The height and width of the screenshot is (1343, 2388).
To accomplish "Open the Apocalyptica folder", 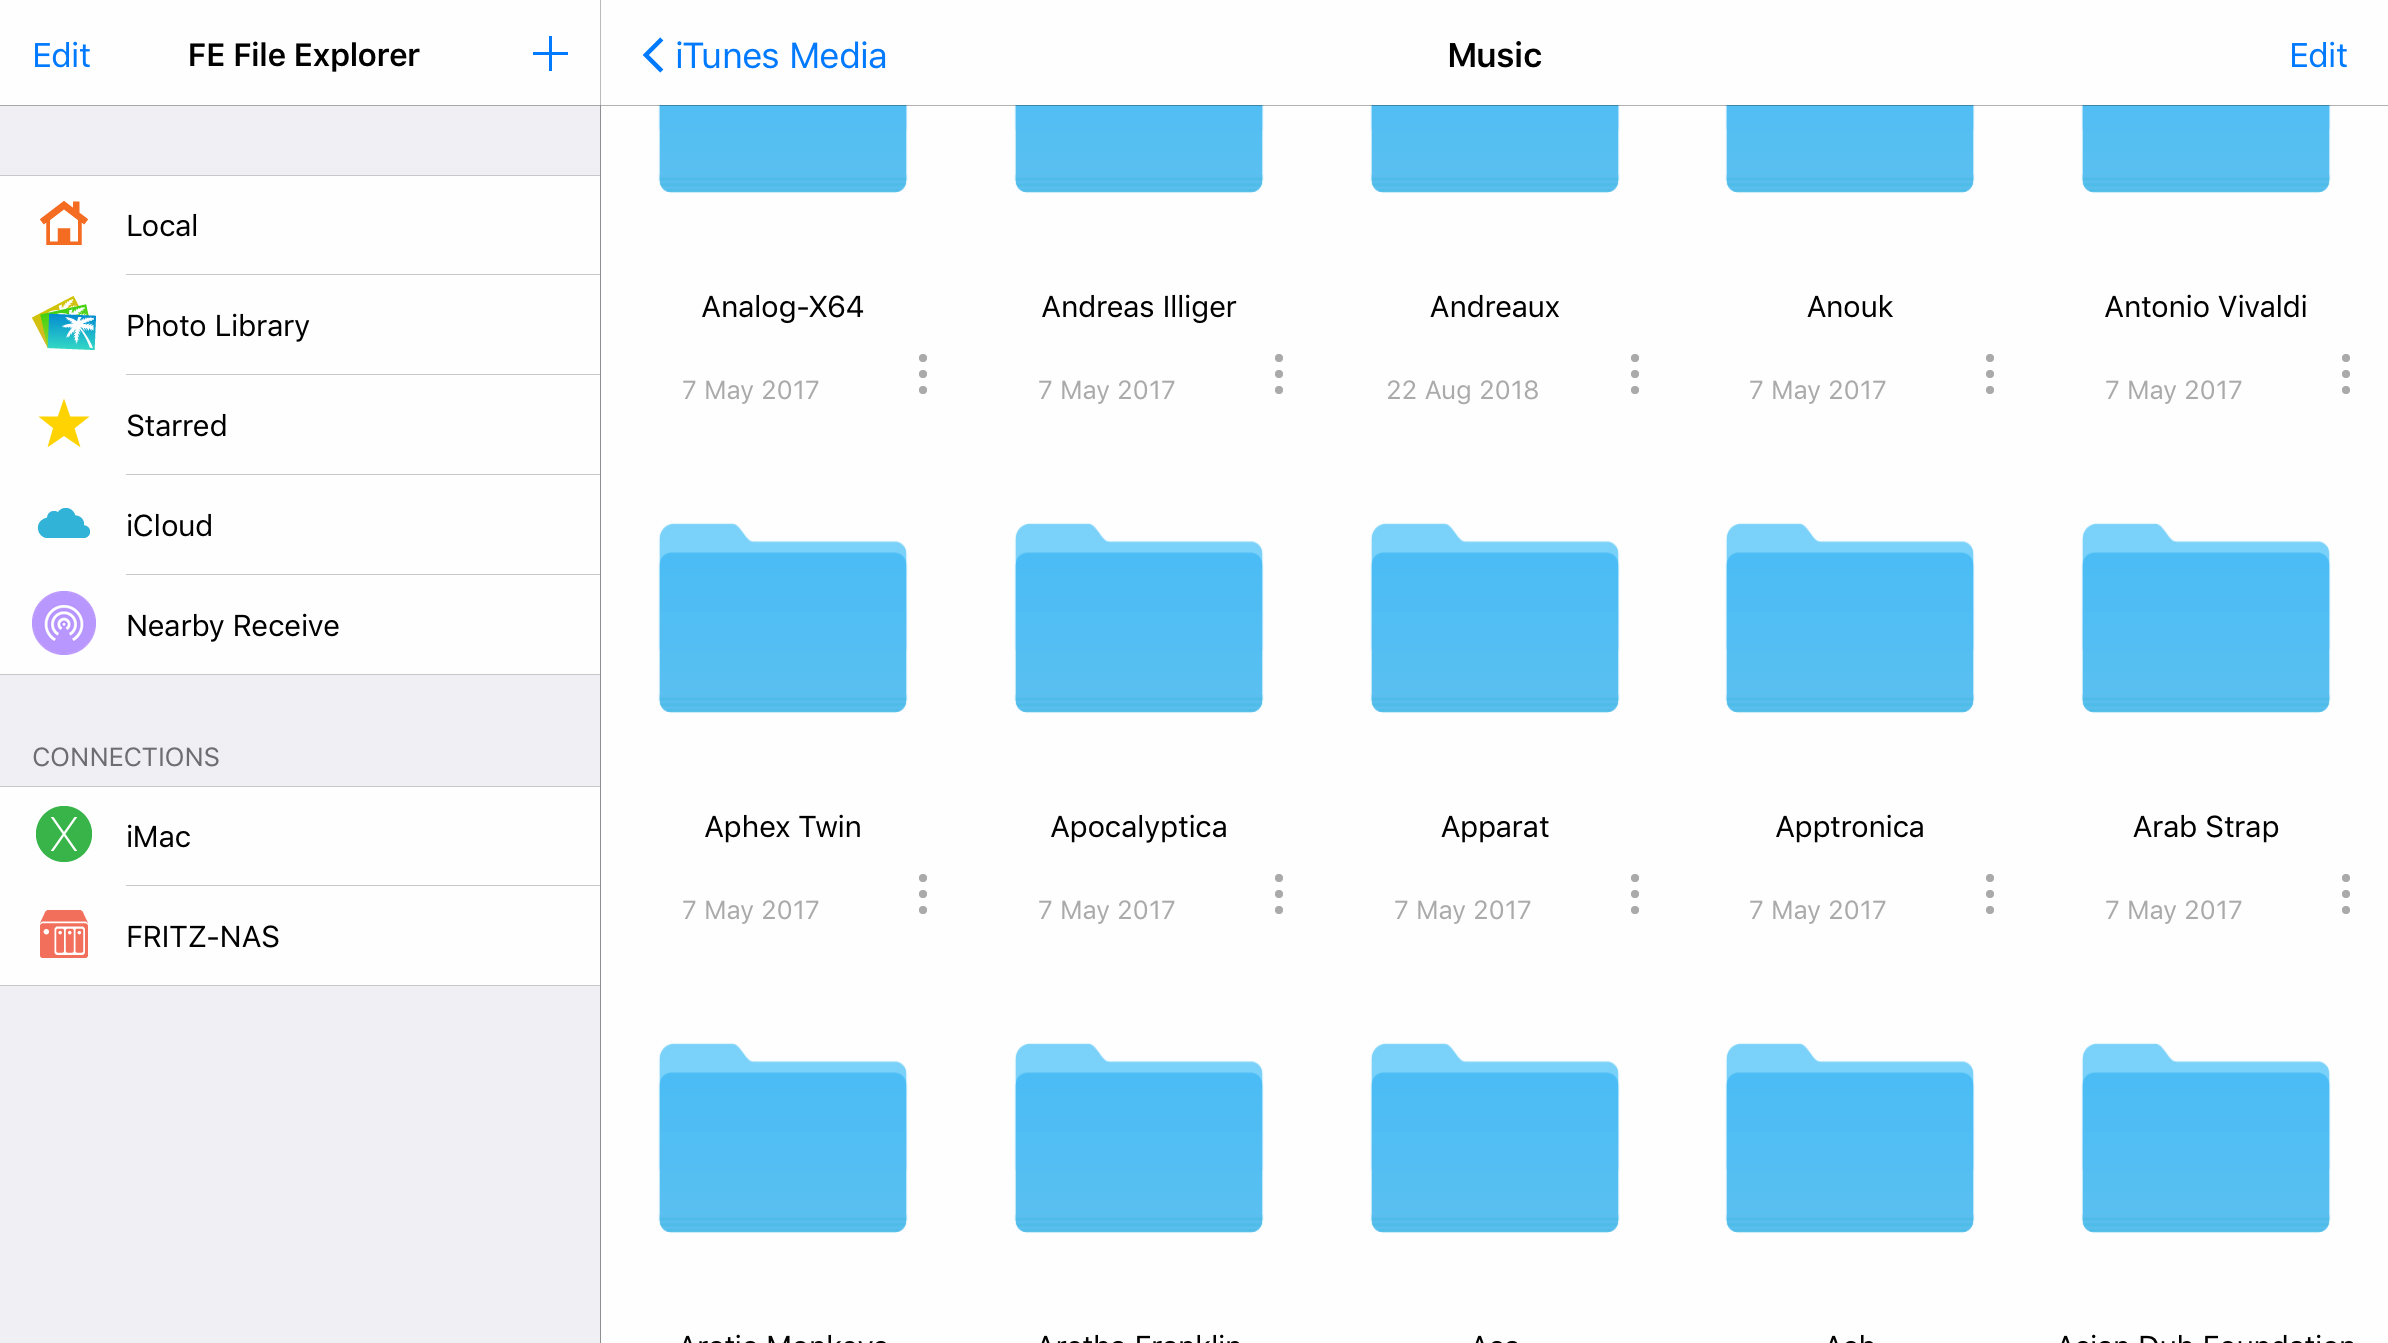I will 1139,617.
